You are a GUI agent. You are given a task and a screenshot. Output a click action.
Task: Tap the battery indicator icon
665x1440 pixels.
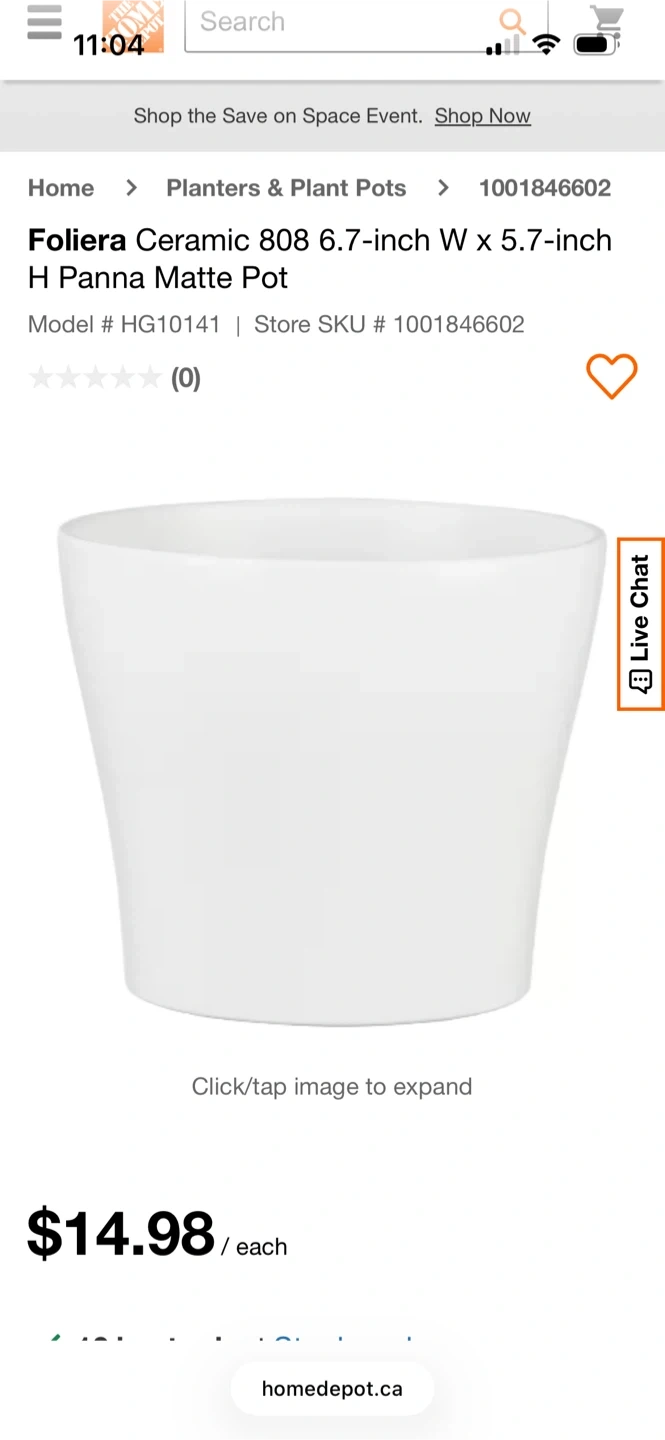coord(595,44)
